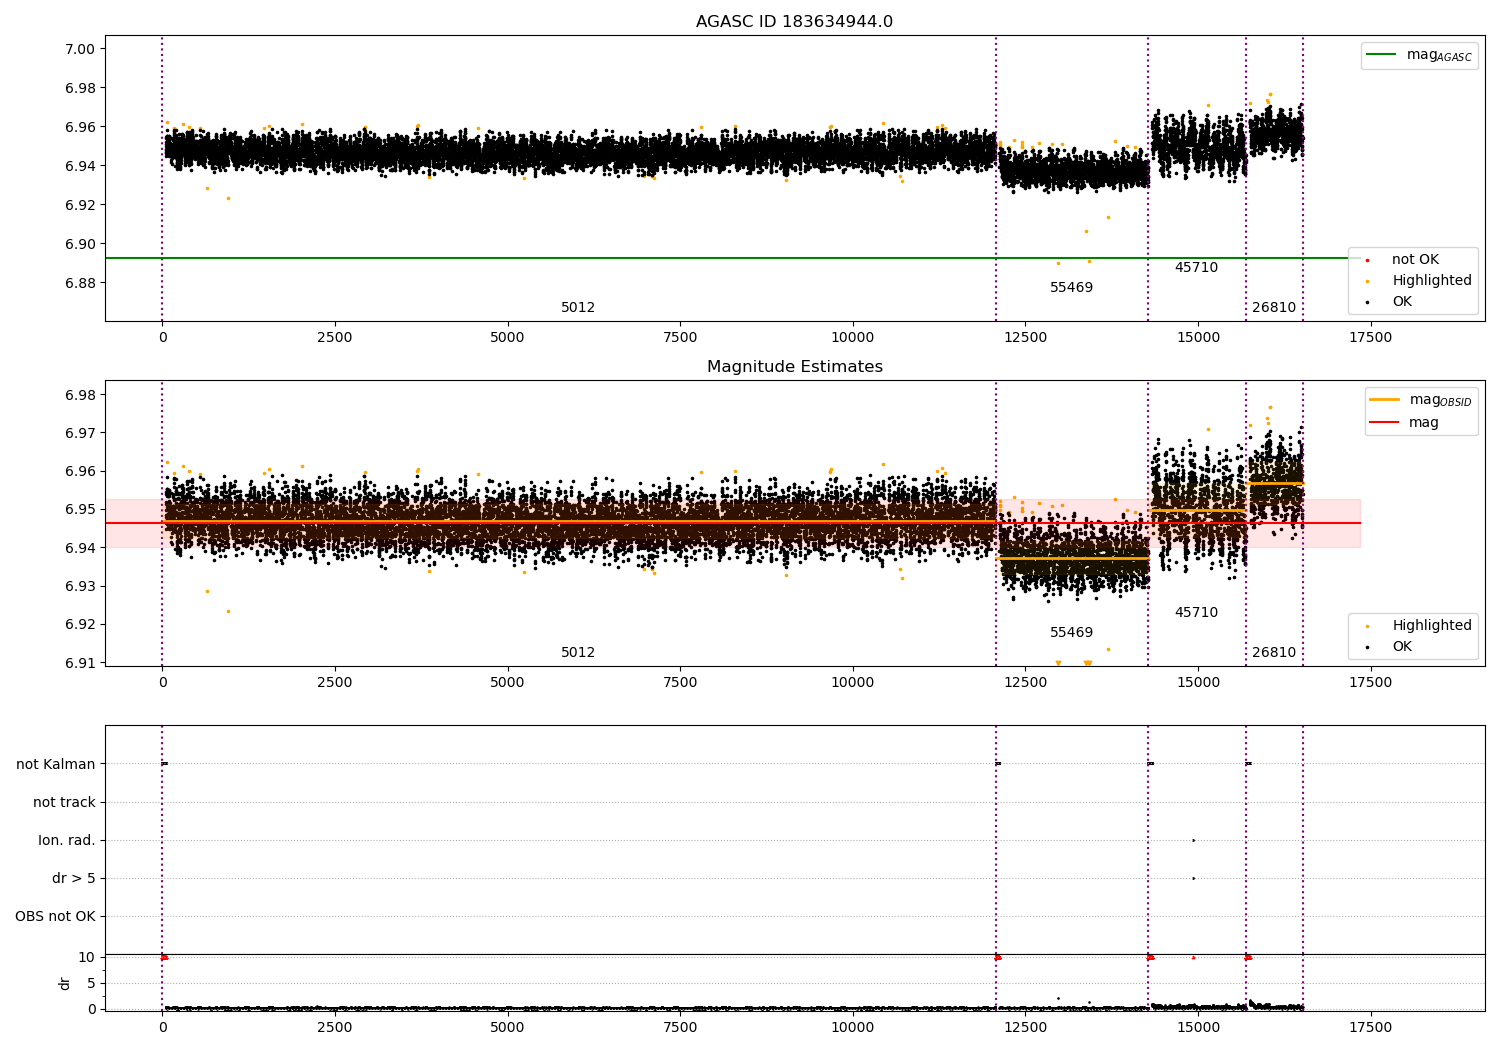Screen dimensions: 1500x1050
Task: Click y-axis tick 6.95 on middle plot
Action: tap(80, 510)
